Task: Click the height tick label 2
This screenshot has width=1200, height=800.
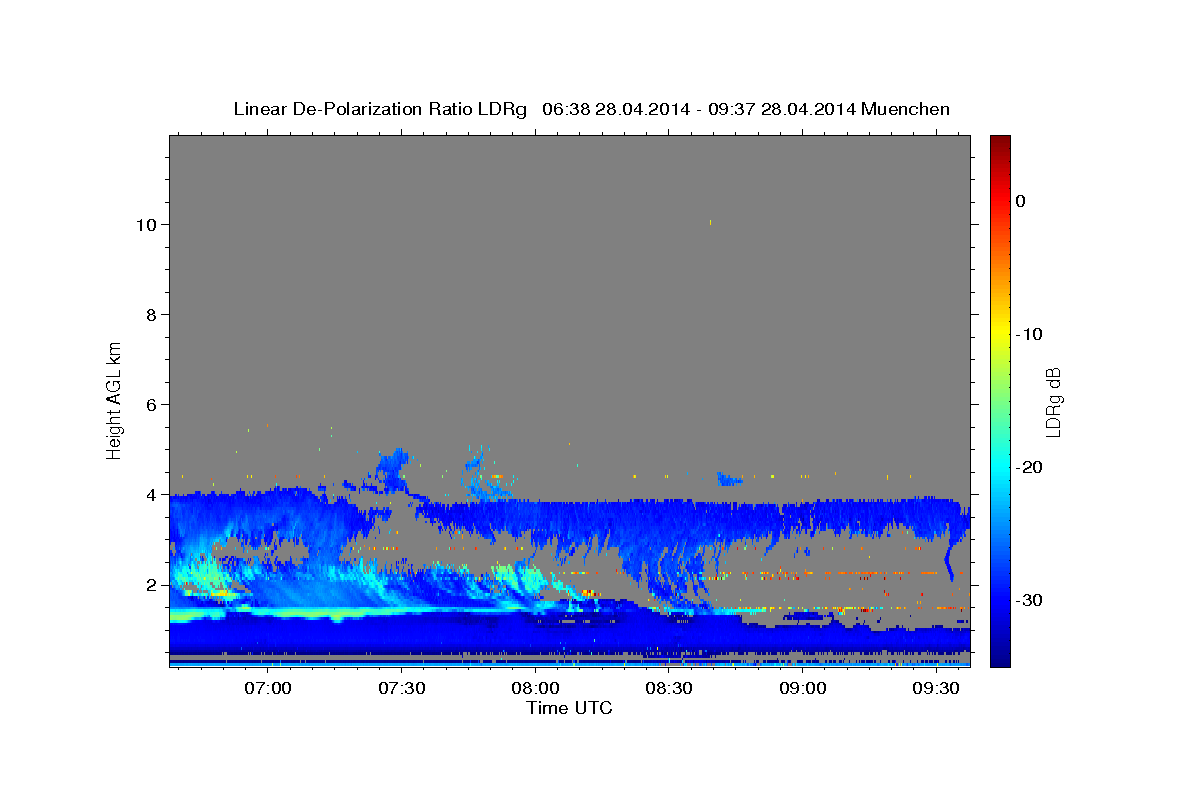Action: pos(150,584)
